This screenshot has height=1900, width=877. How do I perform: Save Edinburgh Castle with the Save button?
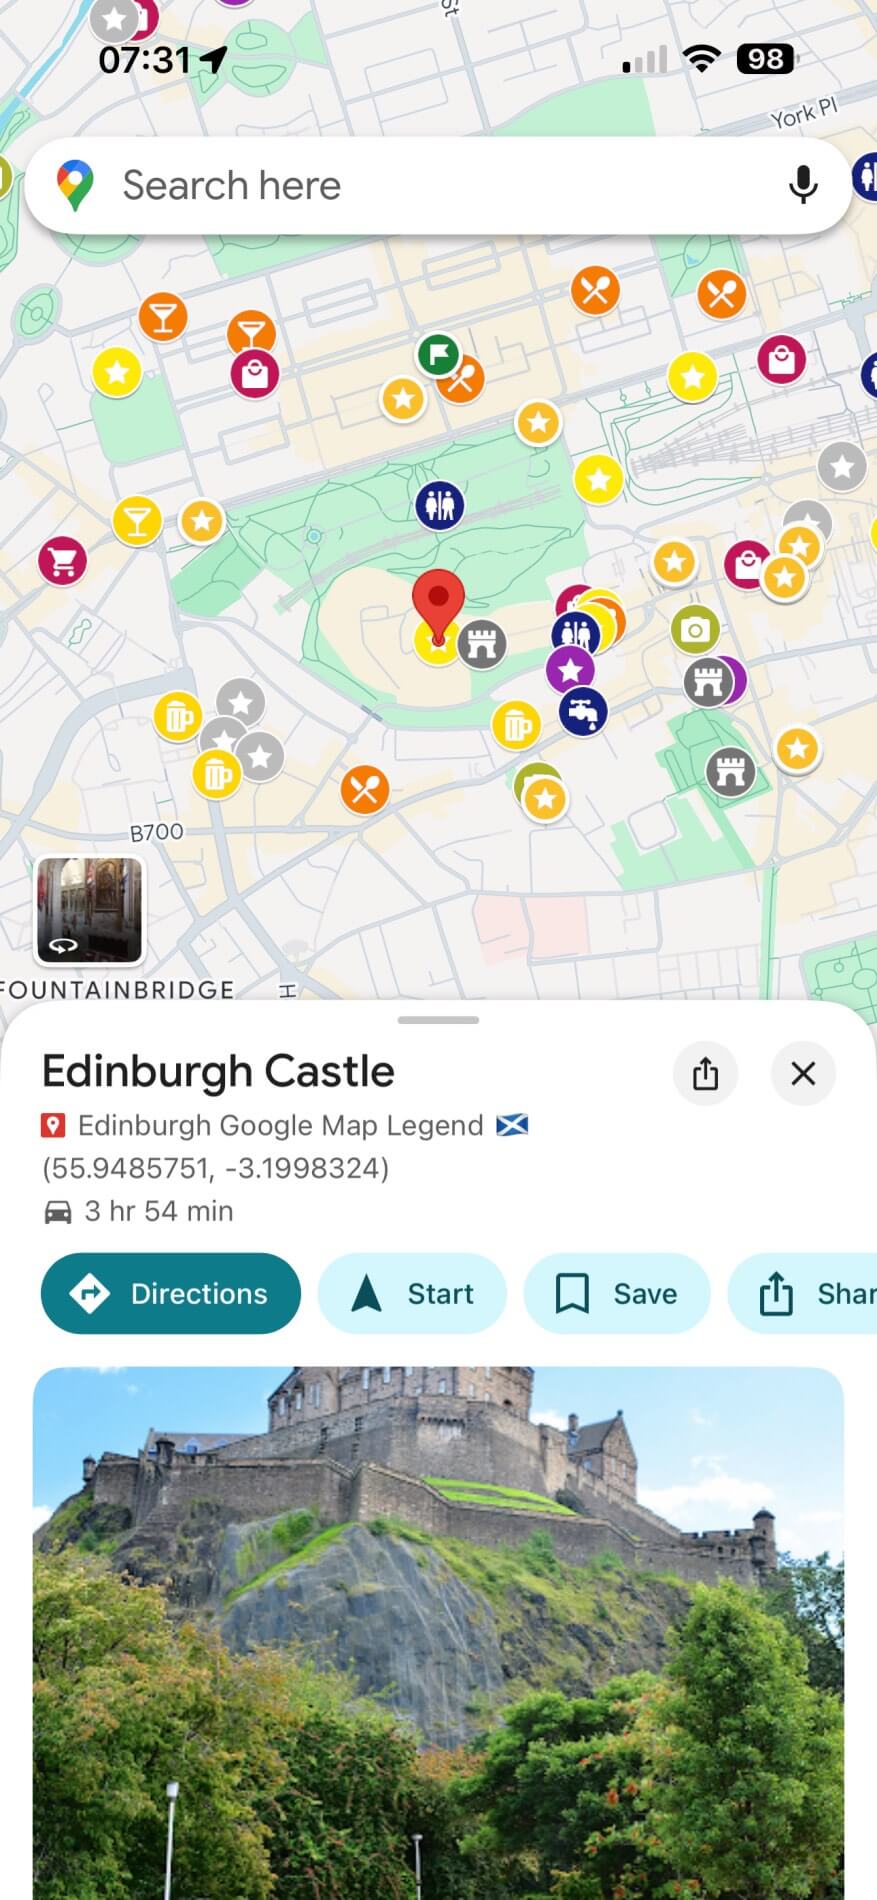coord(617,1293)
